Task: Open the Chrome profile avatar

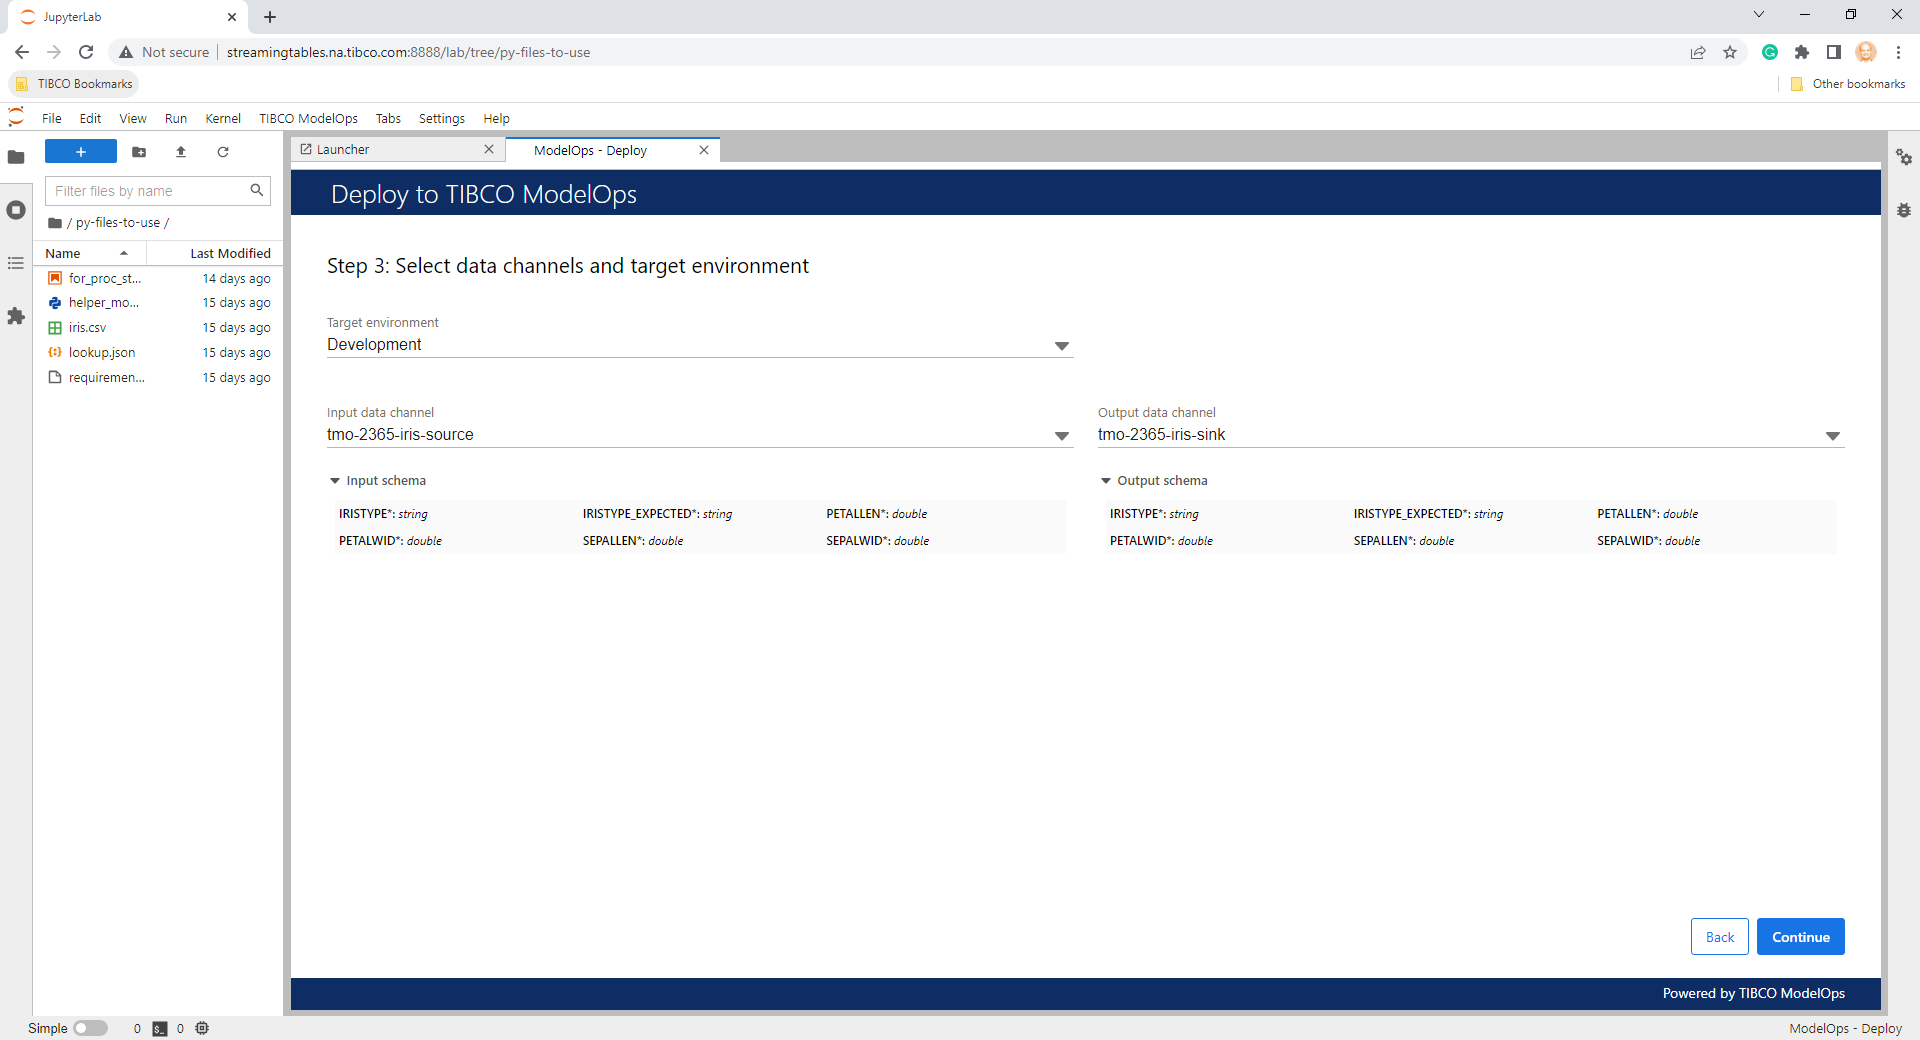Action: pyautogui.click(x=1866, y=52)
